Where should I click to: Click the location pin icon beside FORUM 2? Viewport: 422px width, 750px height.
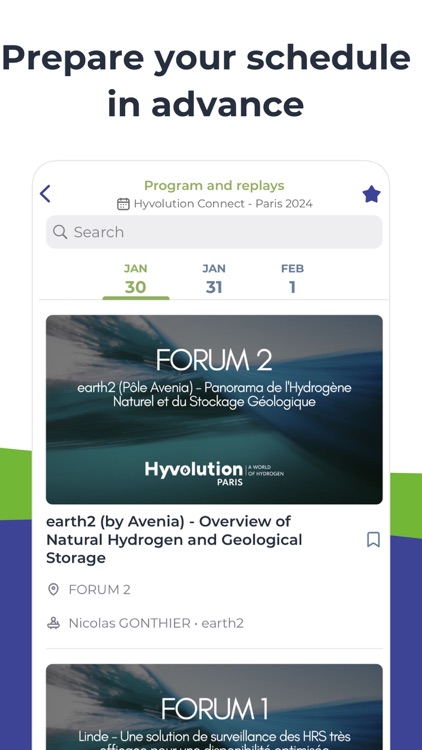tap(54, 589)
